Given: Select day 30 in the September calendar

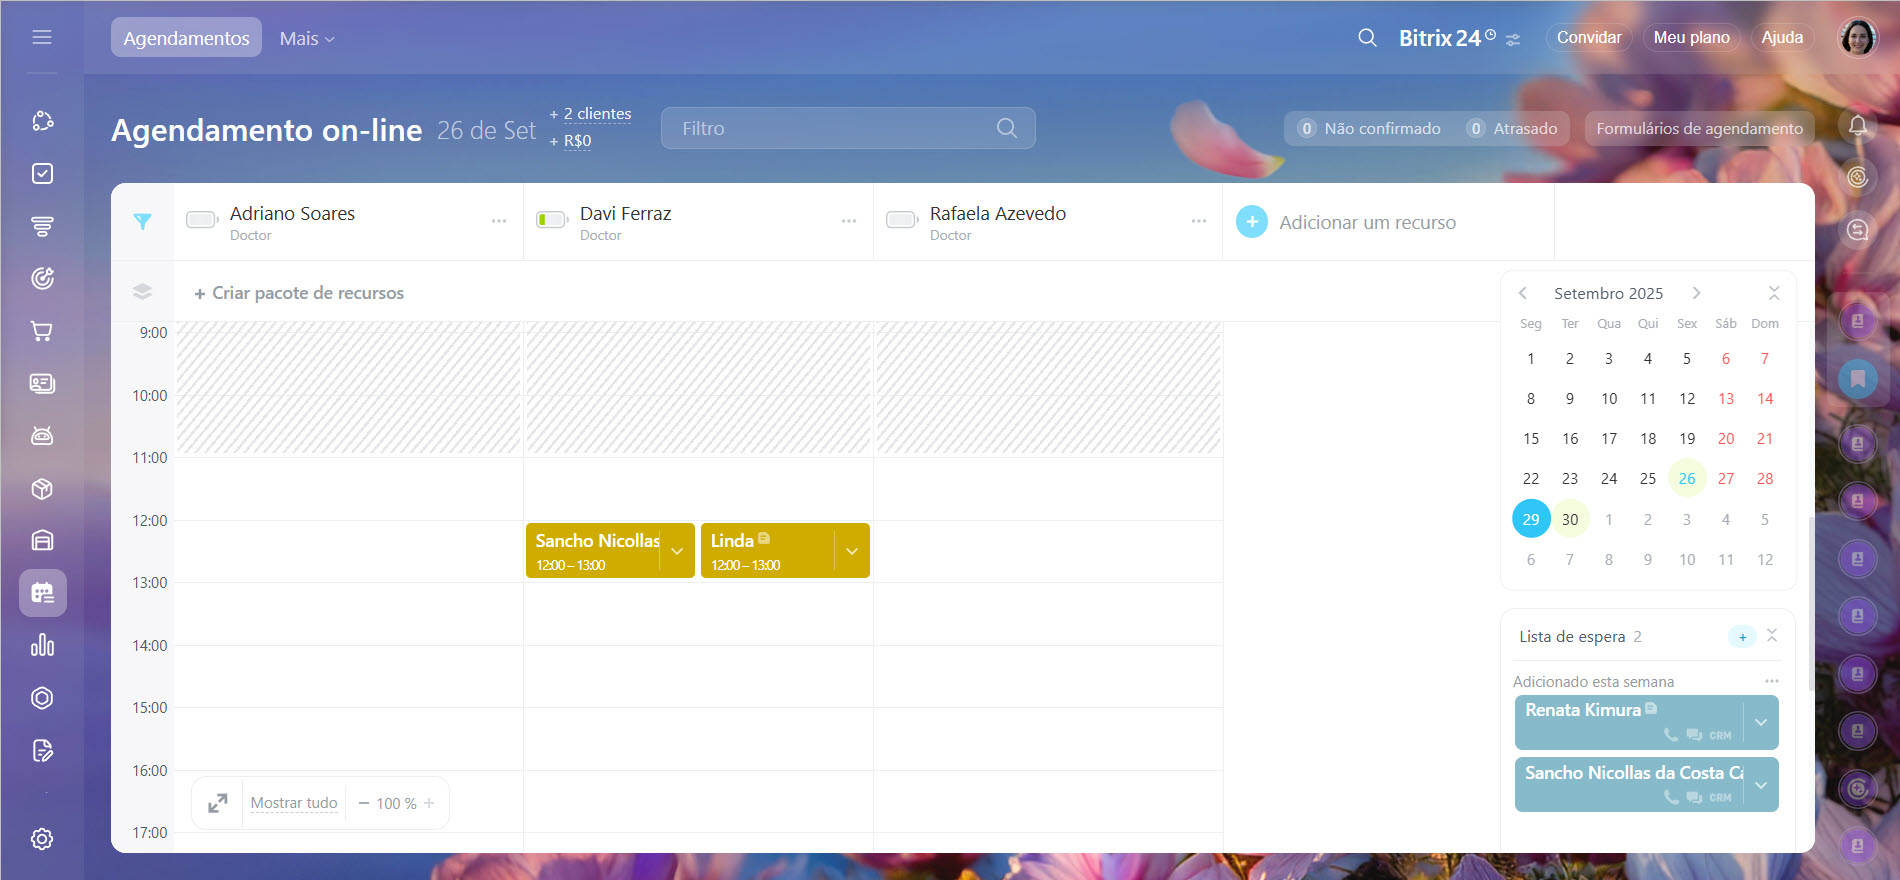Looking at the screenshot, I should pyautogui.click(x=1570, y=519).
